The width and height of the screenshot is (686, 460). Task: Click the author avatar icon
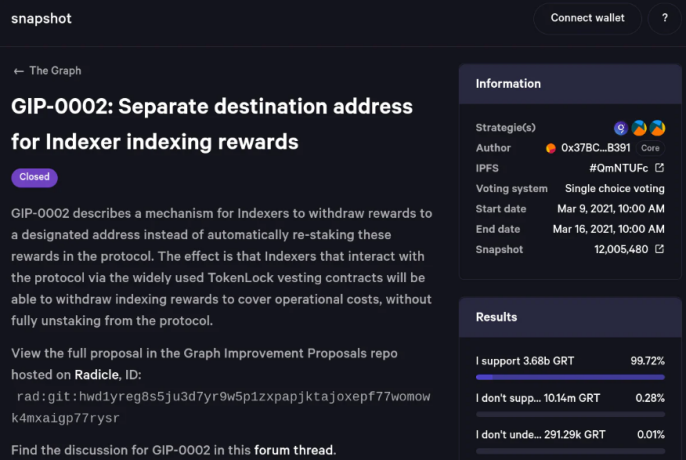coord(551,148)
